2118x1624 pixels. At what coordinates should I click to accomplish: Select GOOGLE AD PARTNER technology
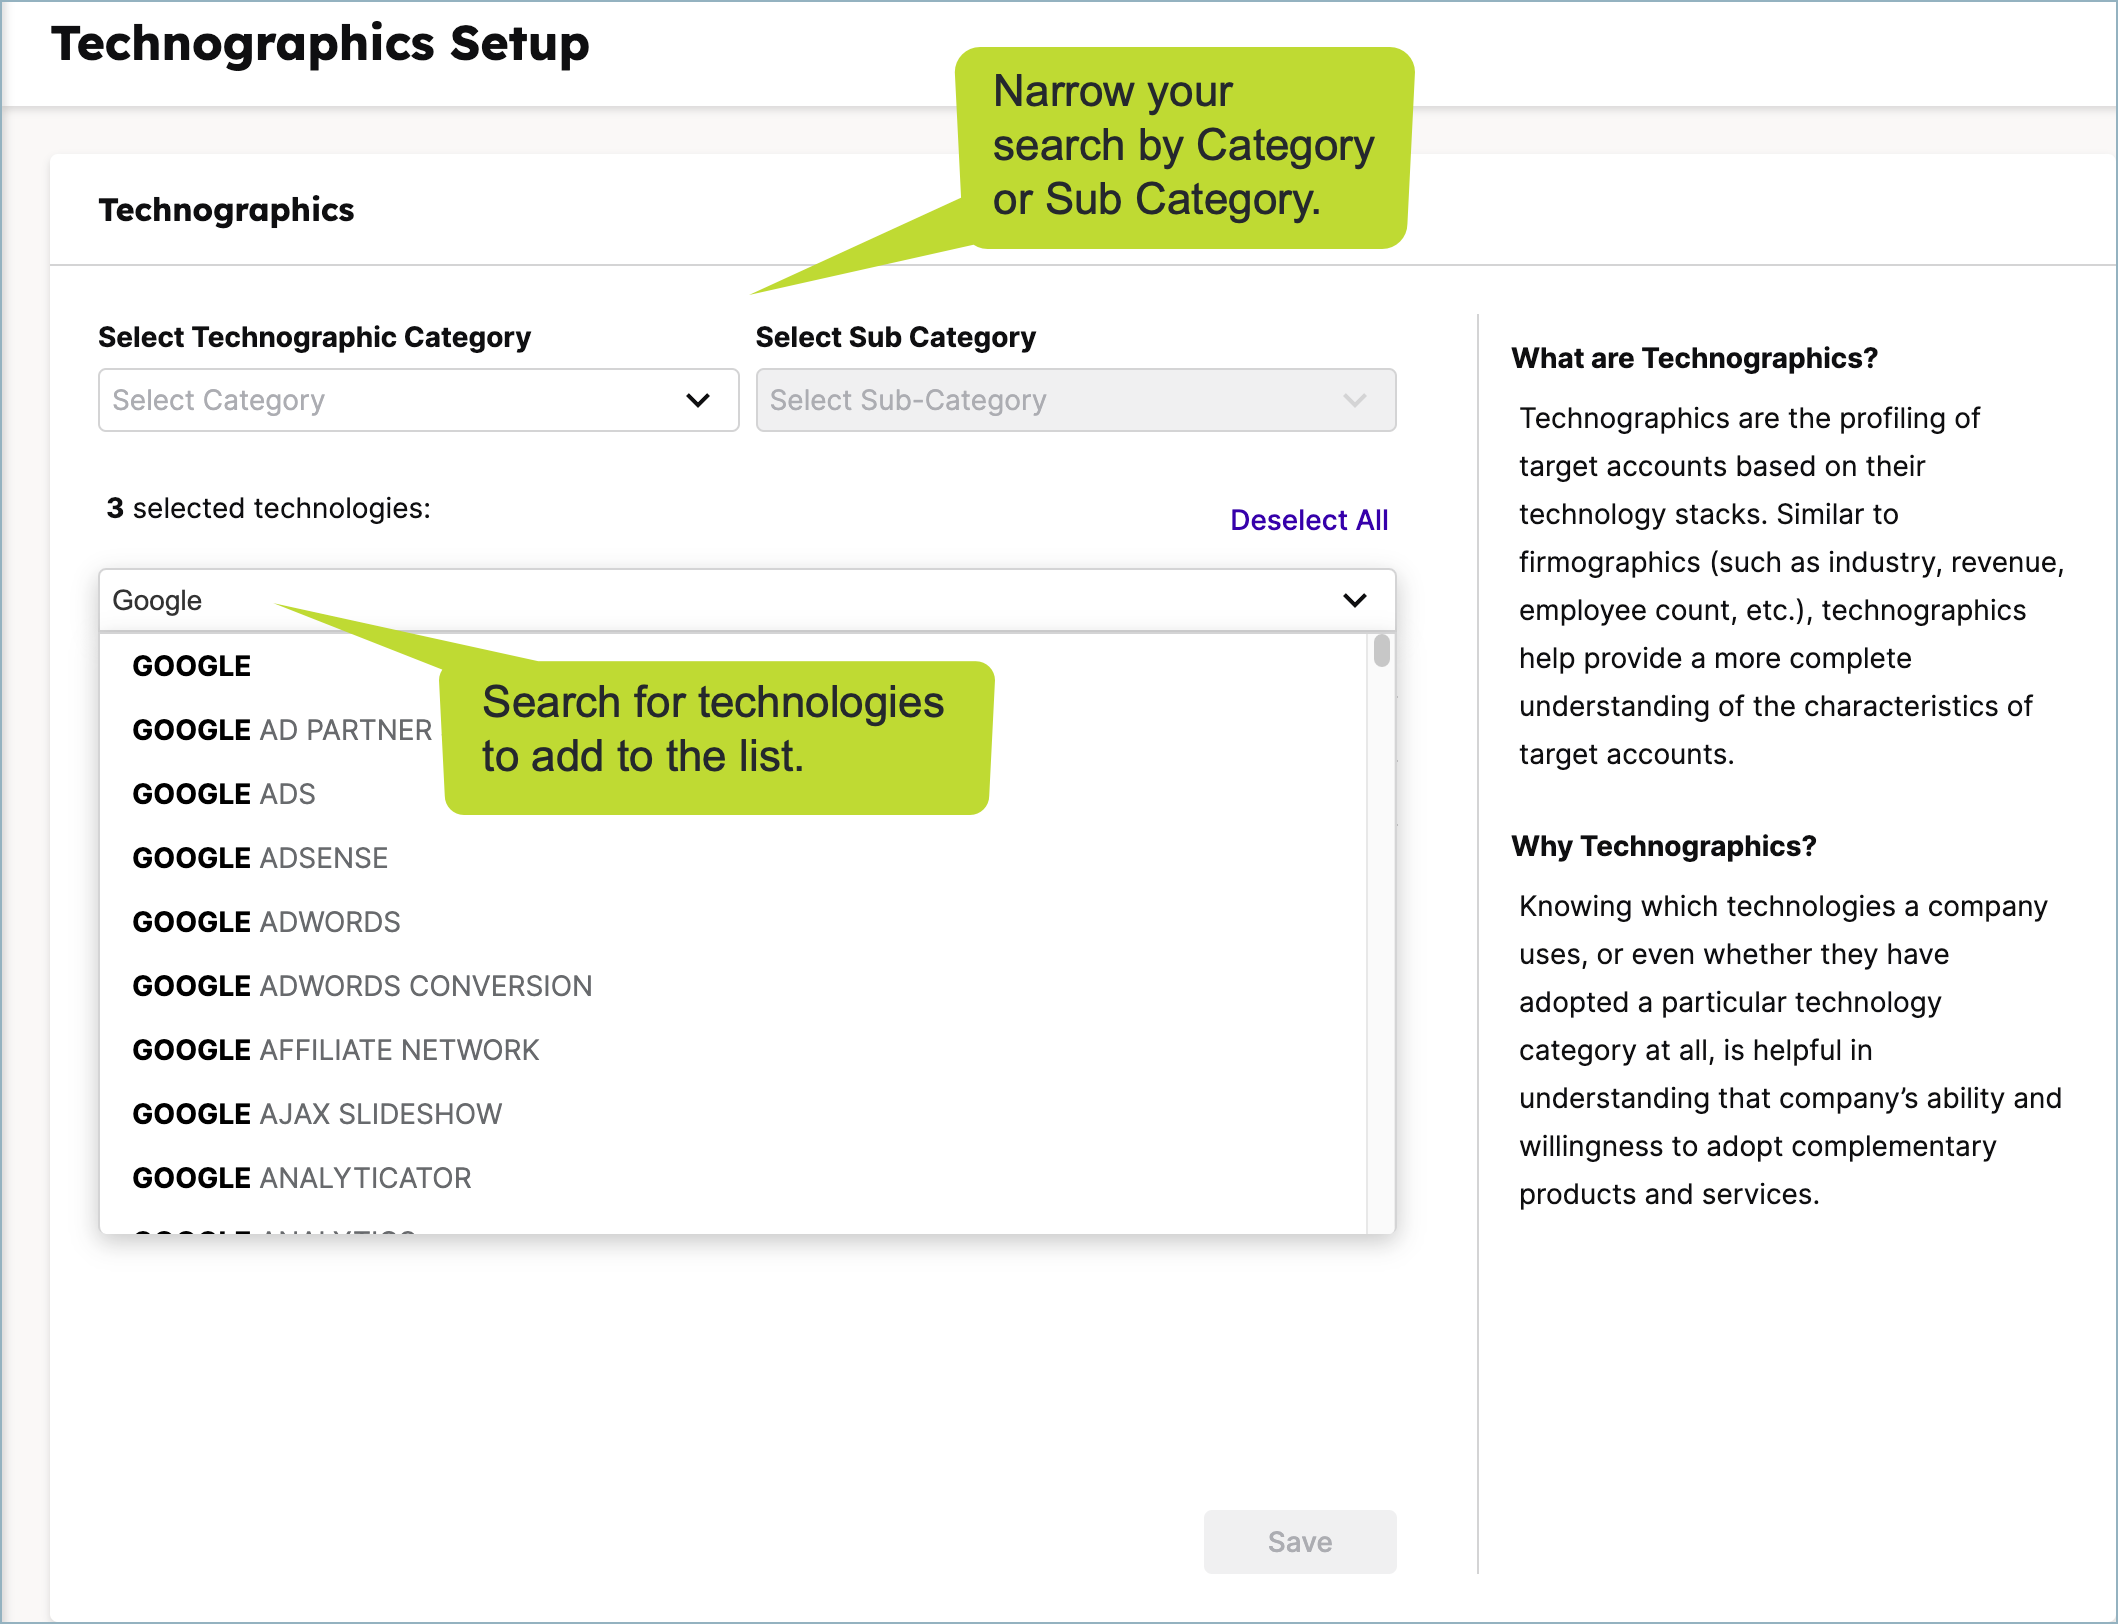click(x=282, y=729)
